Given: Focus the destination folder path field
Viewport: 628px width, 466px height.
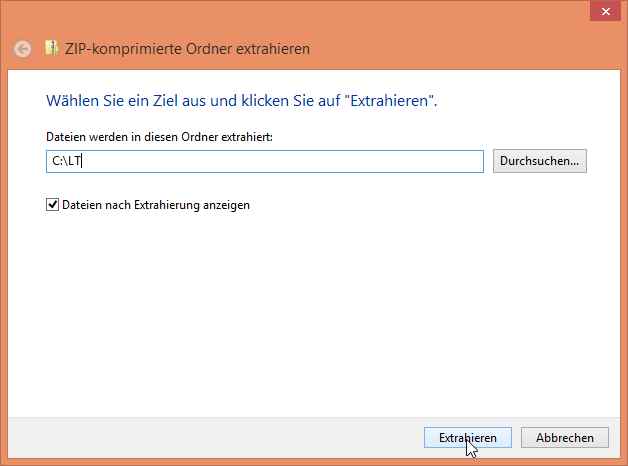Looking at the screenshot, I should 265,161.
